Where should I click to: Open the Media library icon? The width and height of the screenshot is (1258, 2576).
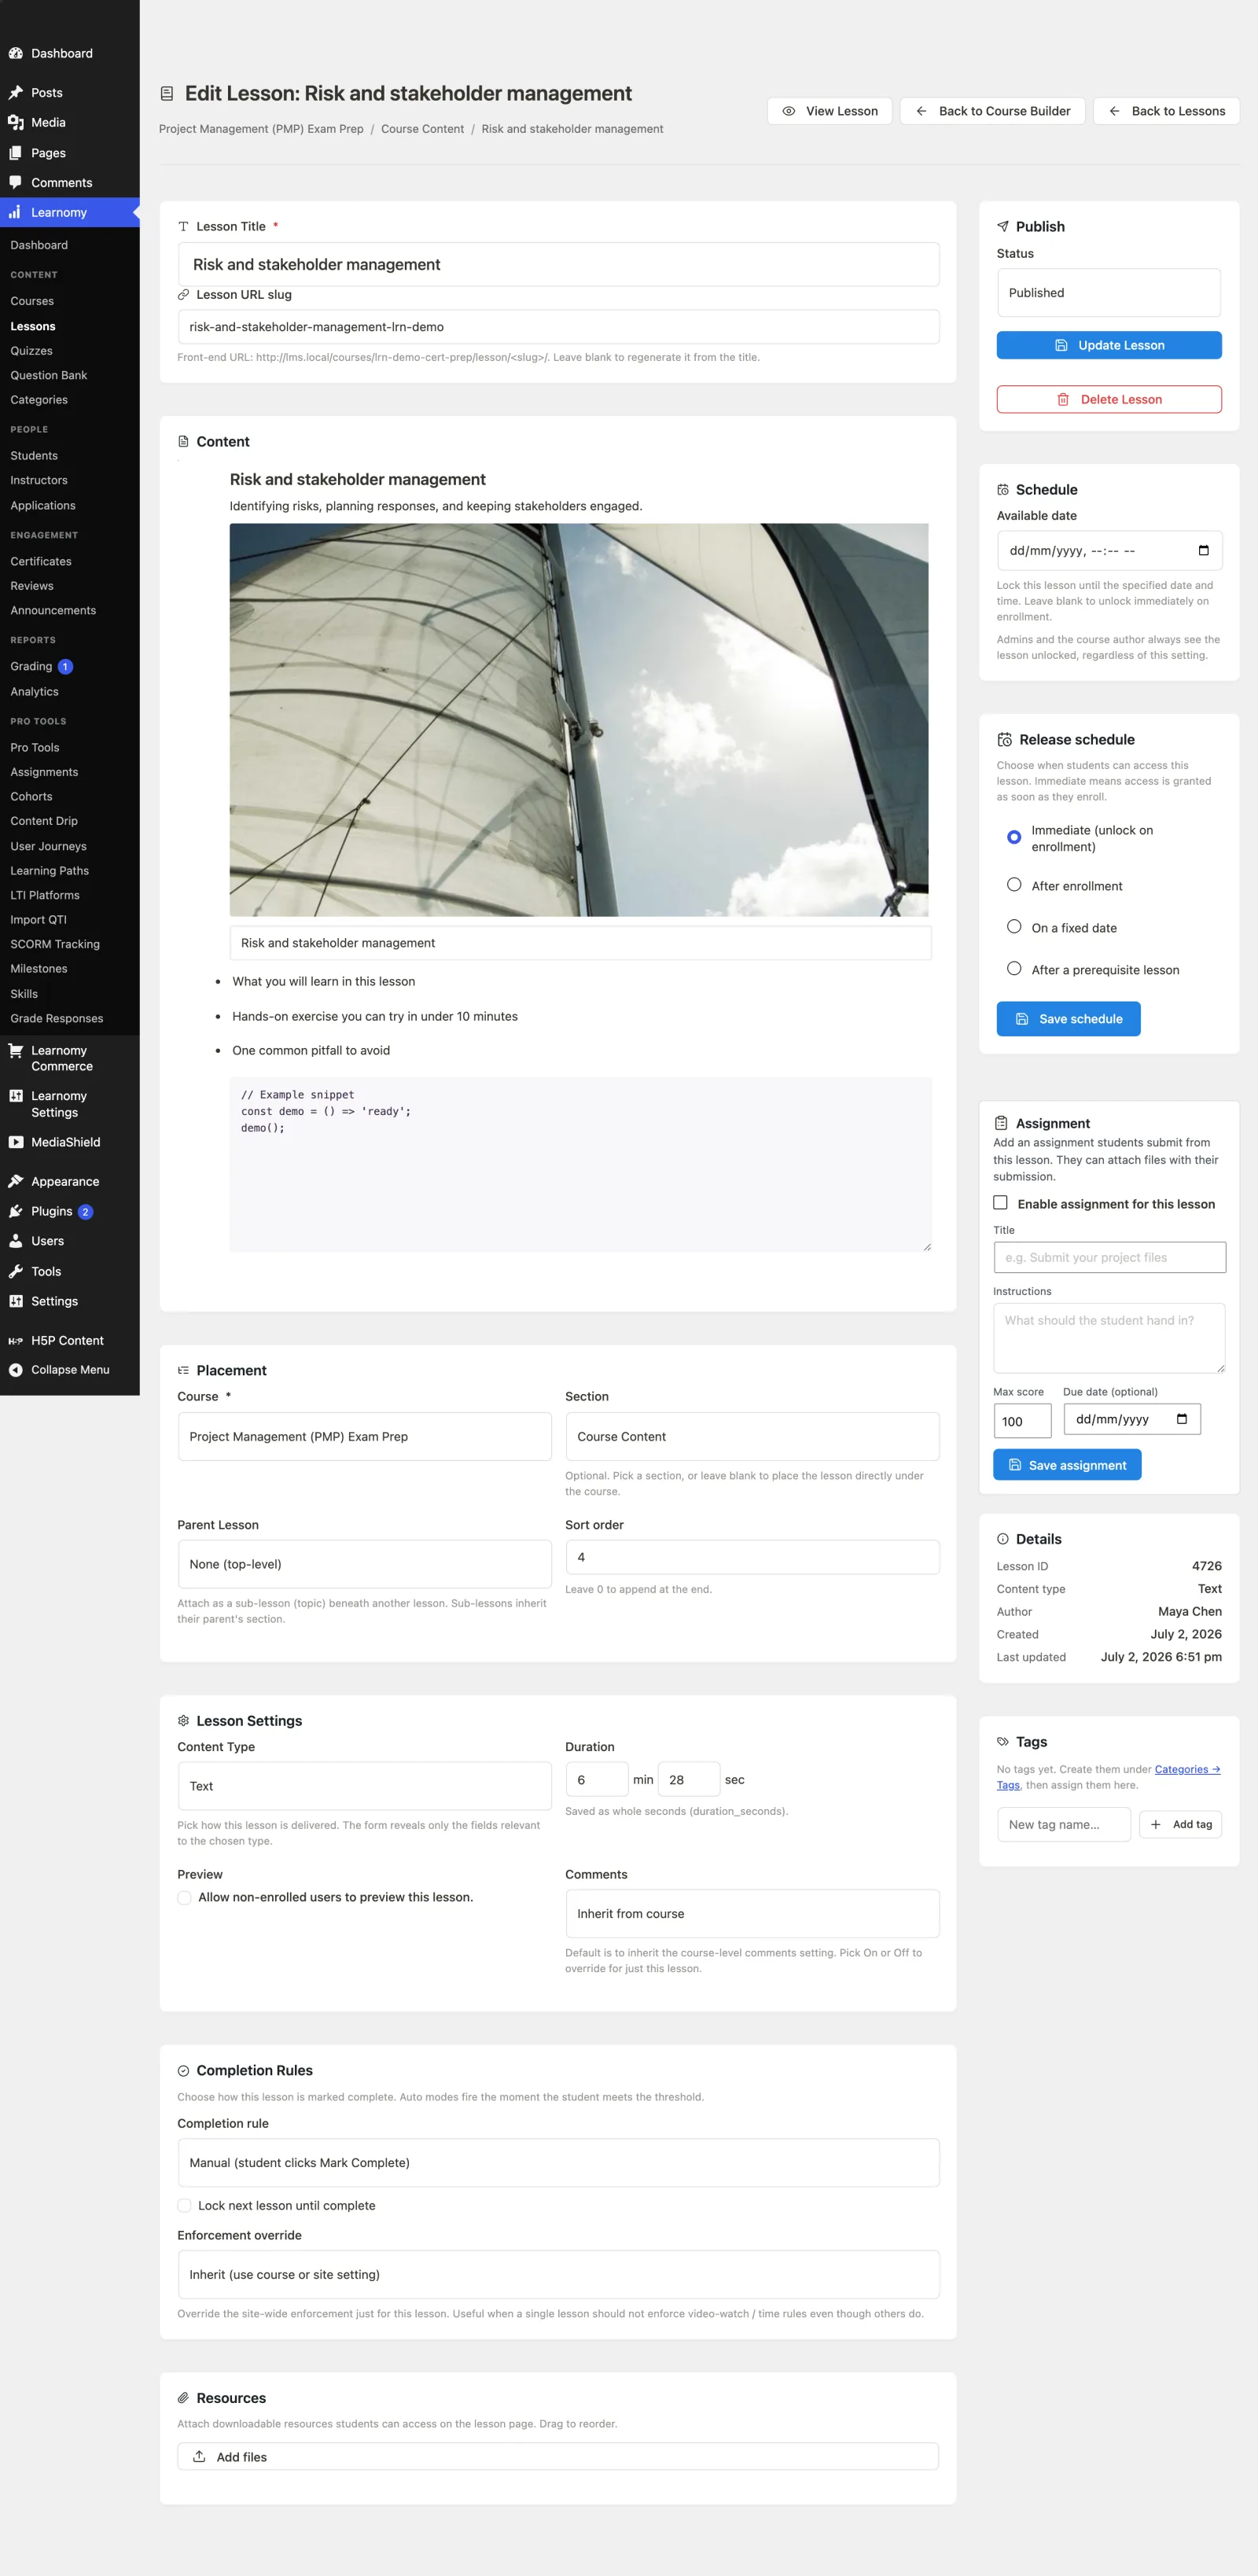(16, 122)
